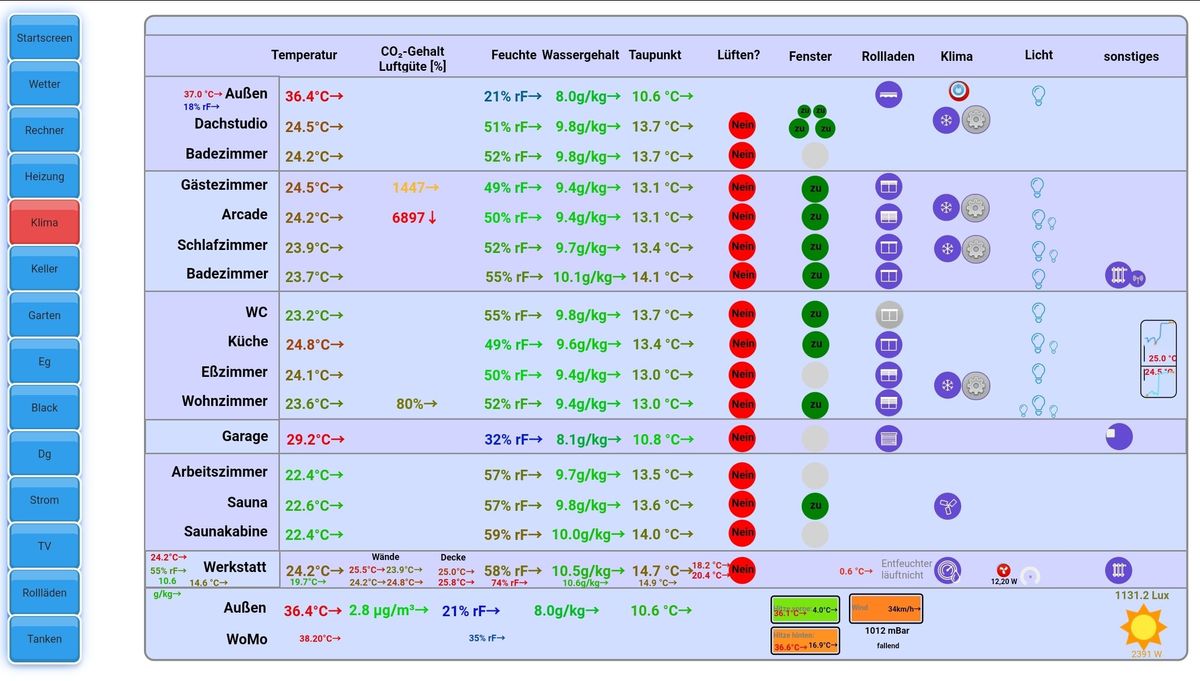Click the Arcade CO₂ value 6897
The width and height of the screenshot is (1200, 681).
[x=415, y=217]
